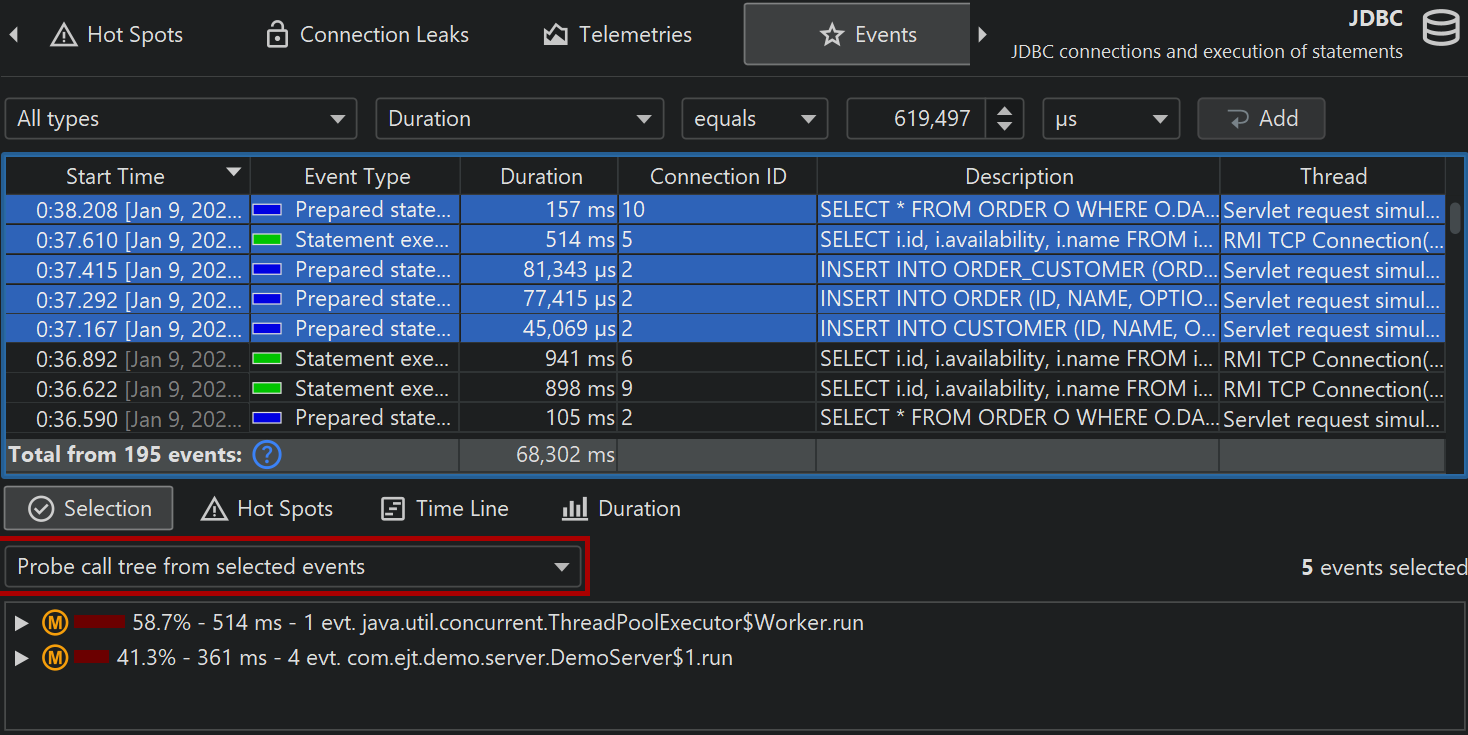1468x735 pixels.
Task: Click the JDBC database icon
Action: pos(1440,29)
